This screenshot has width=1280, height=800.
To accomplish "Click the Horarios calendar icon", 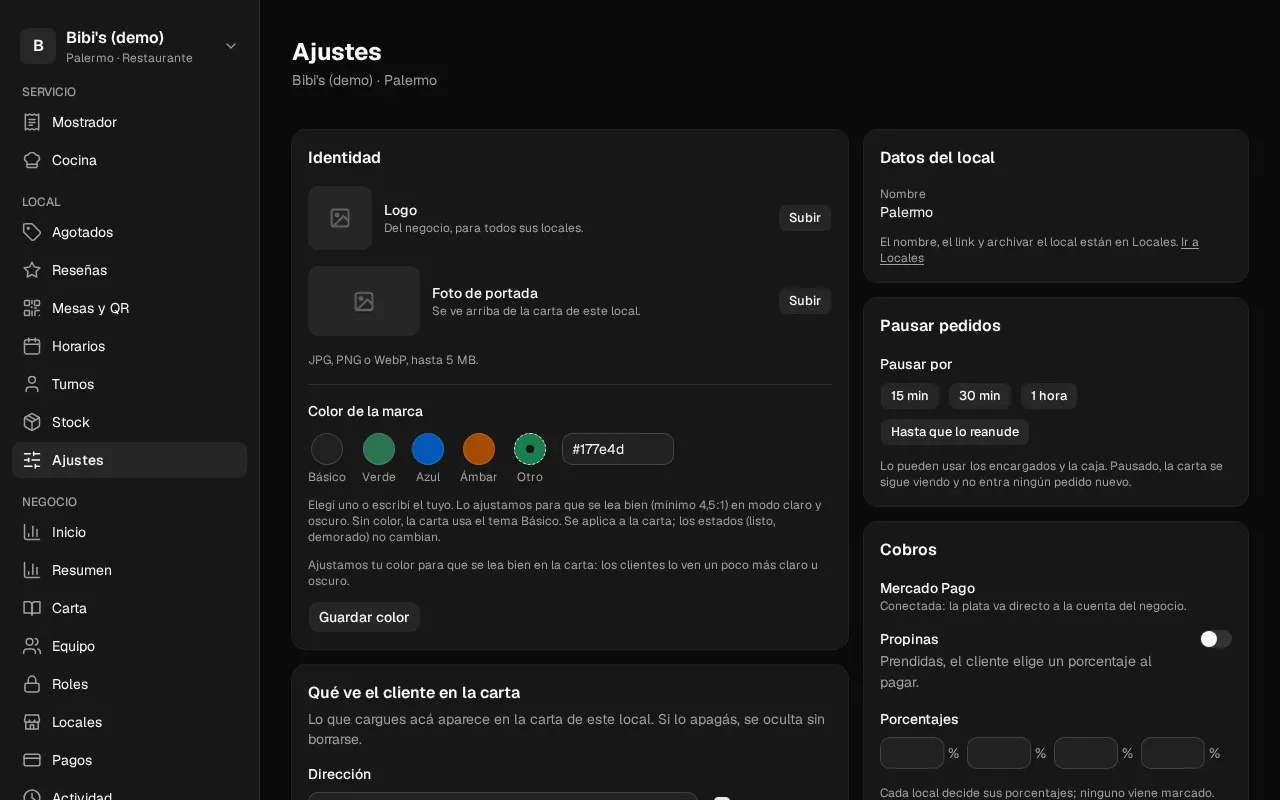I will (x=32, y=346).
